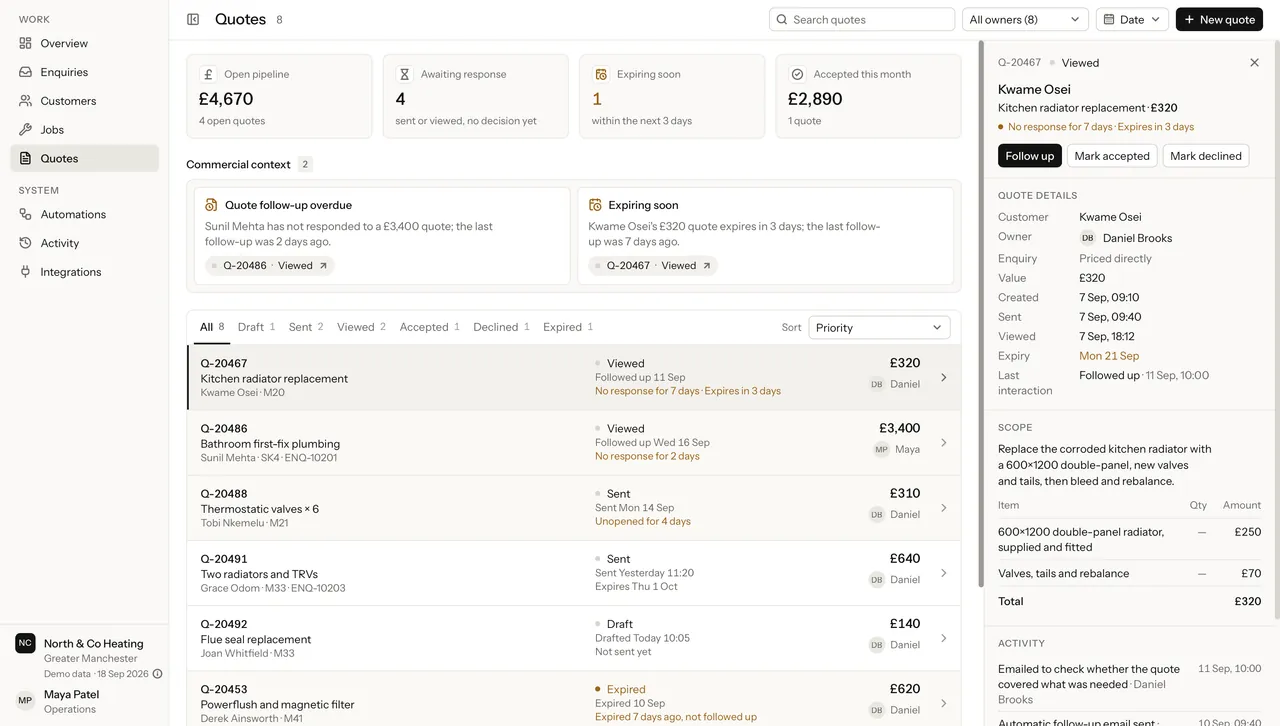Click the Activity history icon
Viewport: 1280px width, 726px height.
click(x=26, y=243)
